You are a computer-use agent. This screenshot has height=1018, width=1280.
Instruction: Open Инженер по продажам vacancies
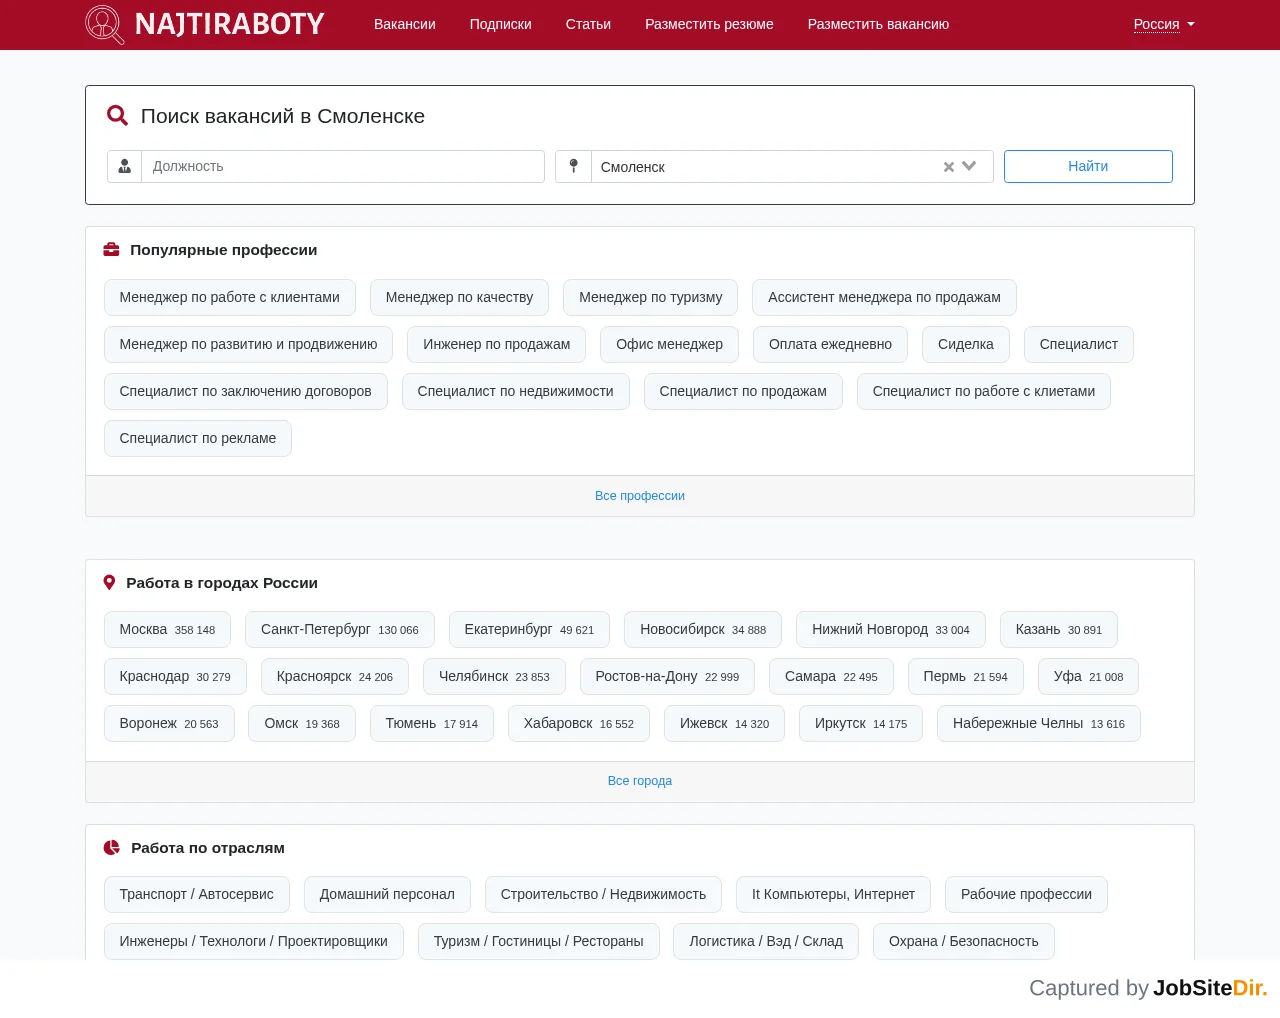[x=497, y=344]
